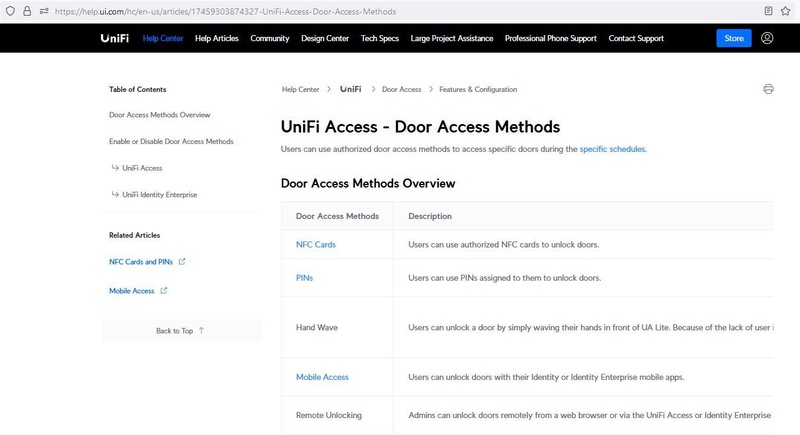800x435 pixels.
Task: Click the blue Store button
Action: pos(734,39)
